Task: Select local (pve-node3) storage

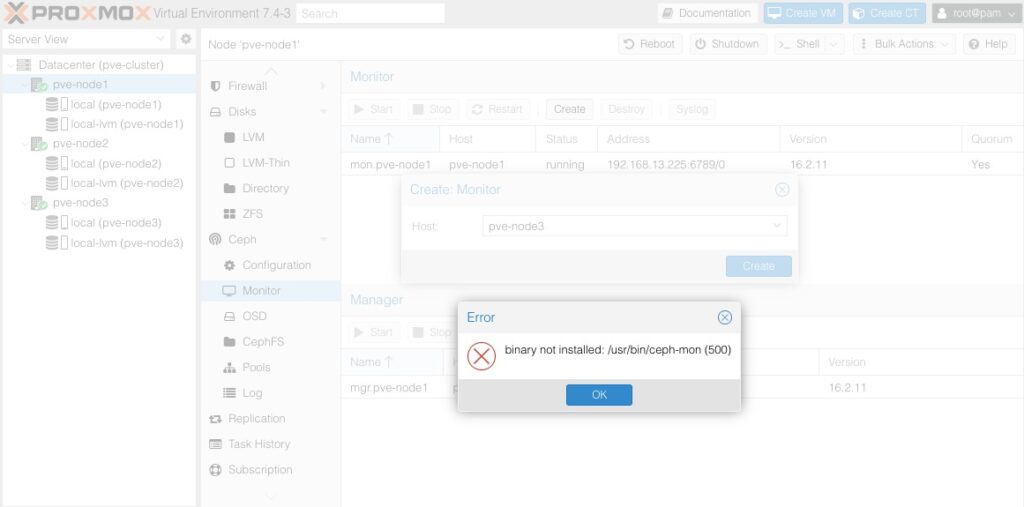Action: coord(116,223)
